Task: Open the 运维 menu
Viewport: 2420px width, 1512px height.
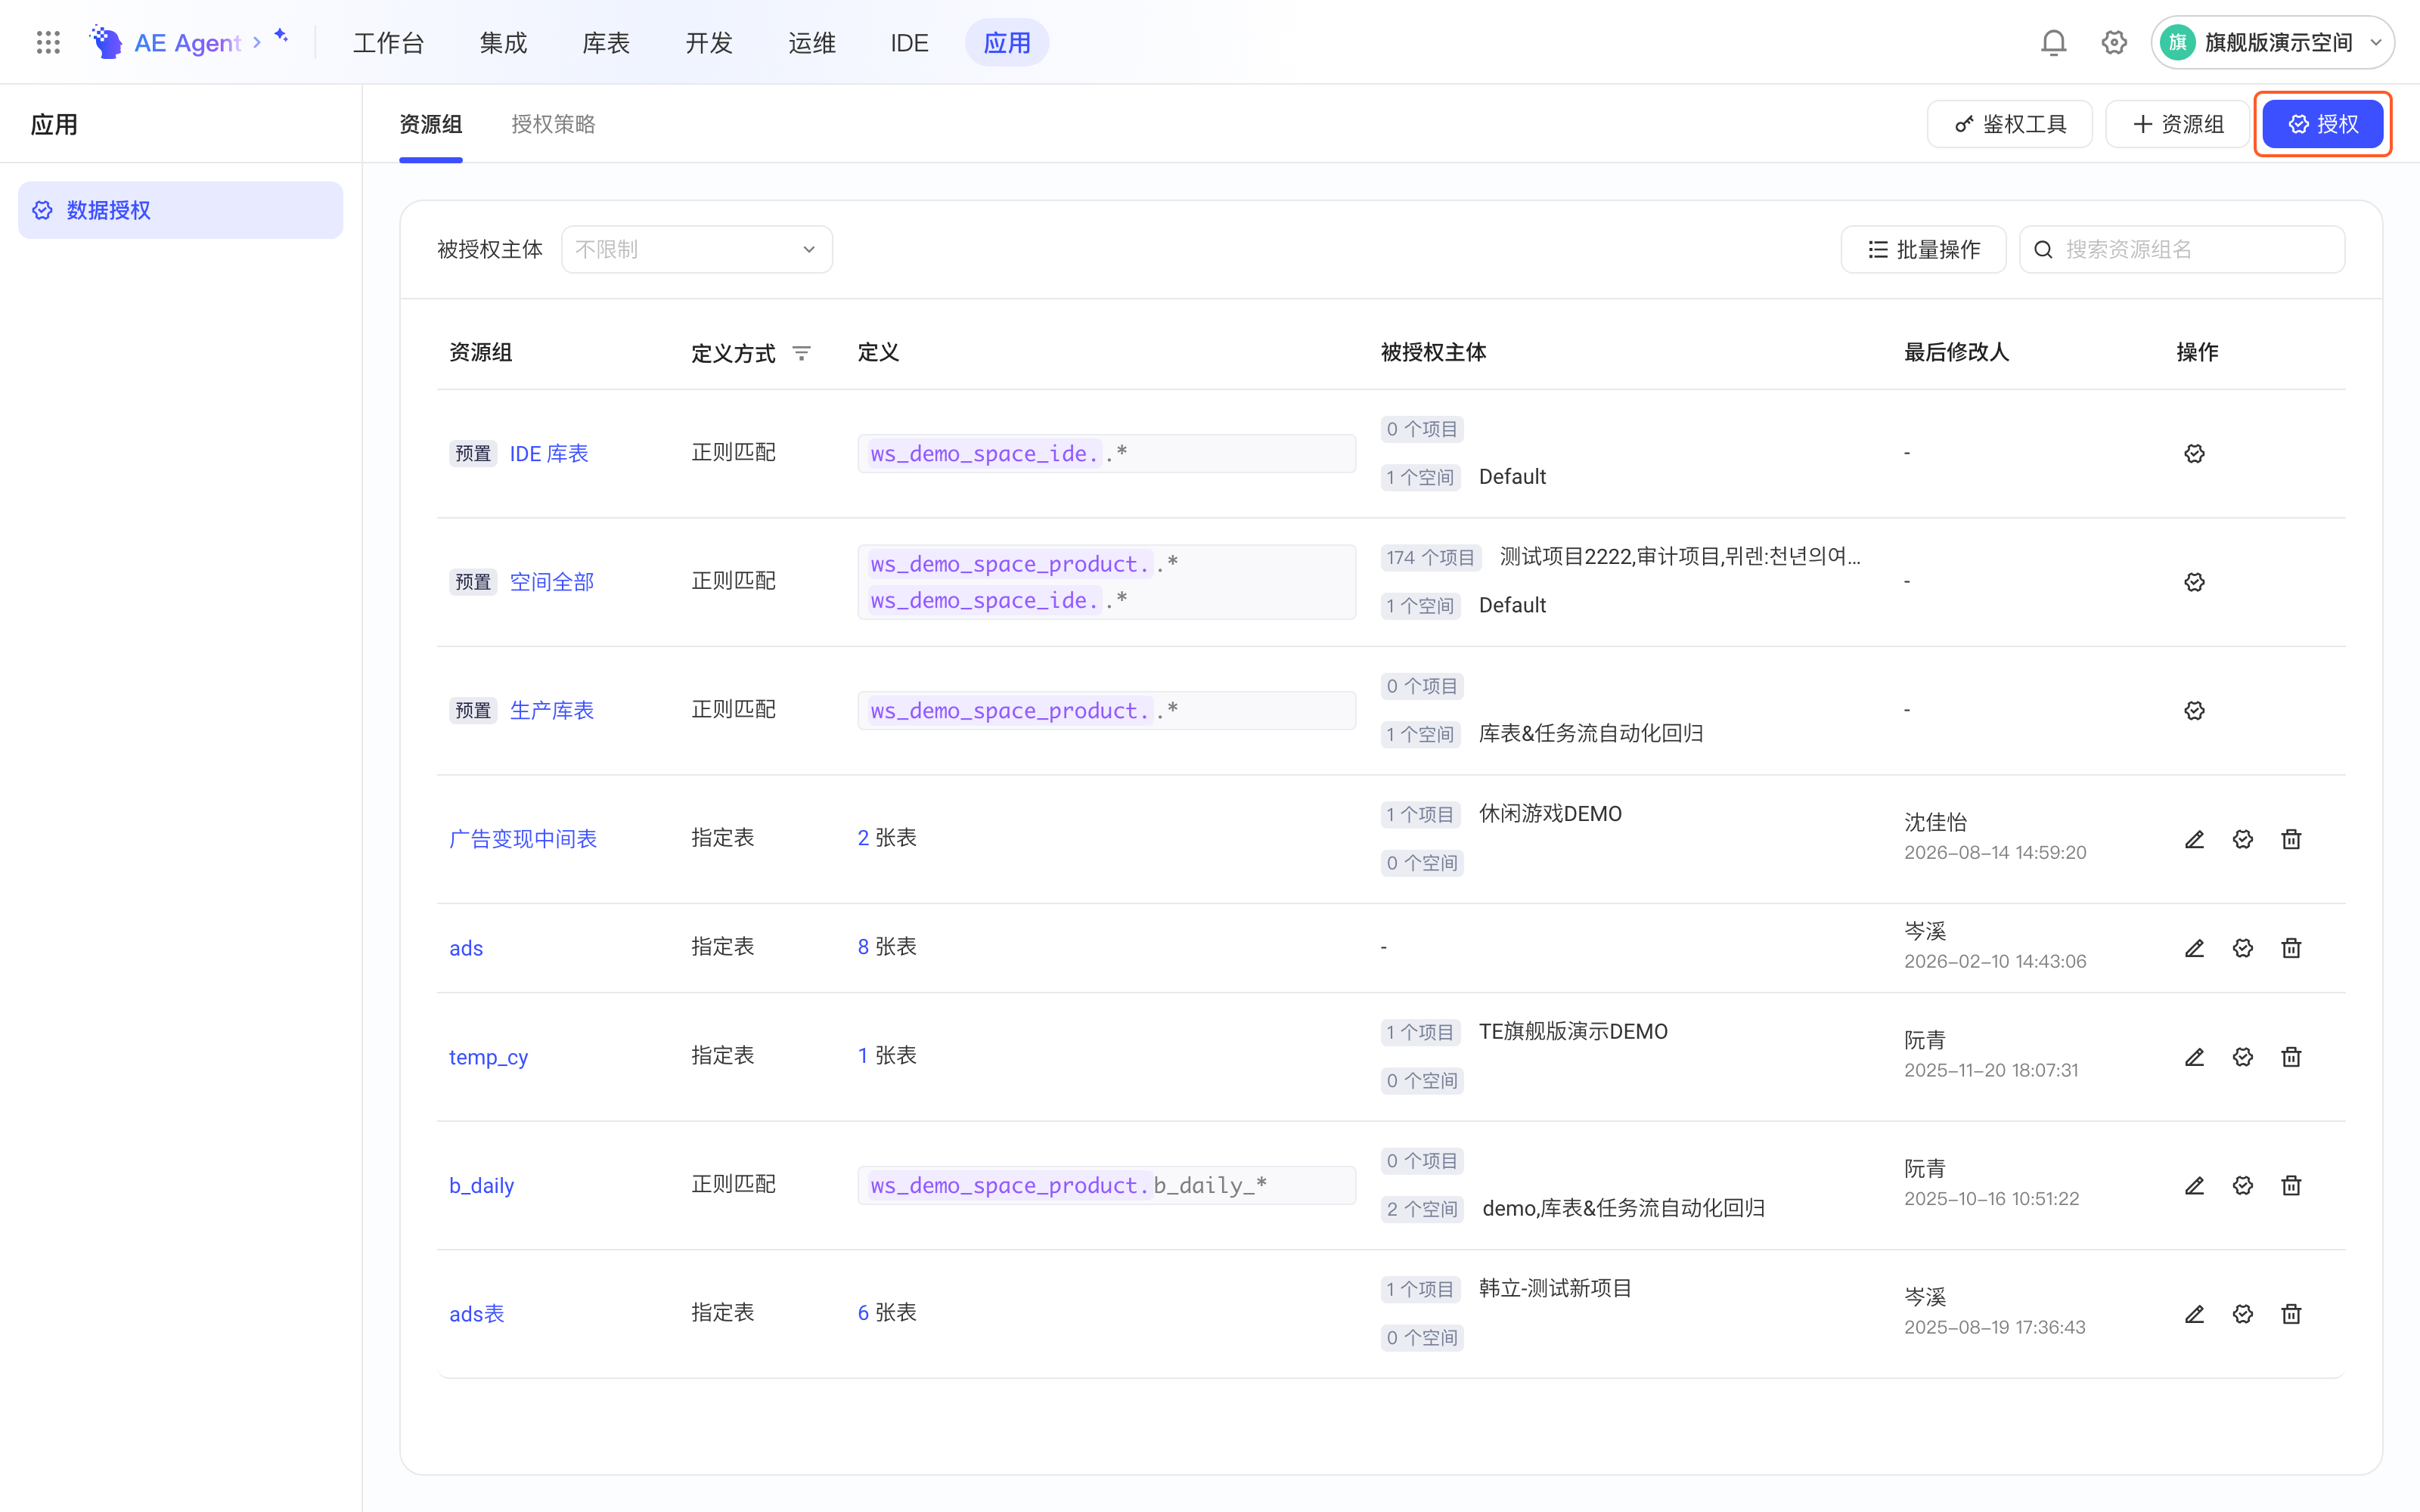Action: click(x=812, y=43)
